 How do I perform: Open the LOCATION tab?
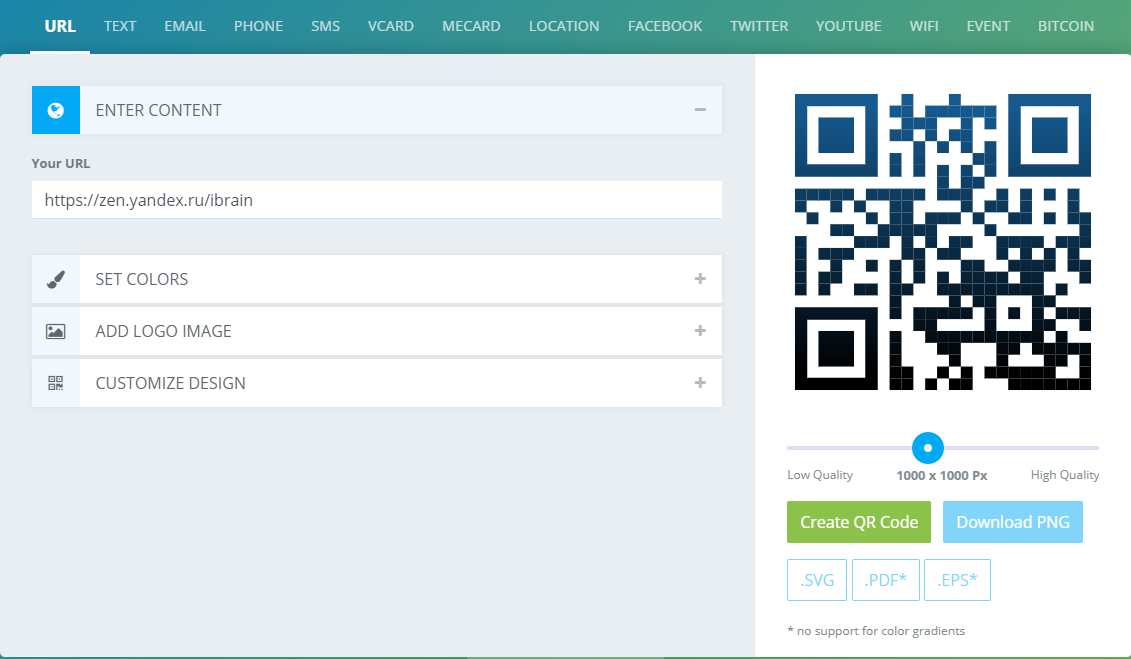click(564, 26)
